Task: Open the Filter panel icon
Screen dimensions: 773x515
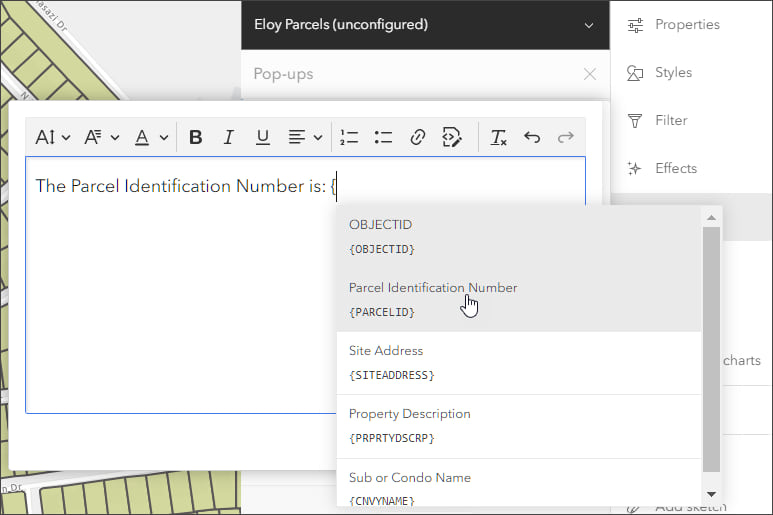Action: pos(635,120)
